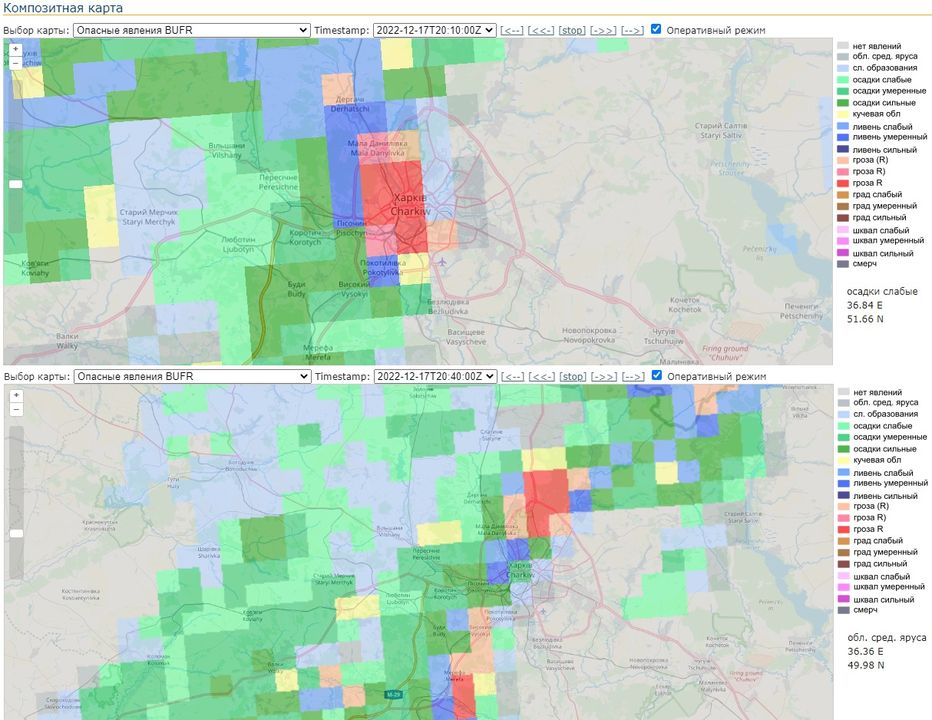Click the top map's zoom slider handle
Viewport: 932px width, 720px height.
click(15, 184)
